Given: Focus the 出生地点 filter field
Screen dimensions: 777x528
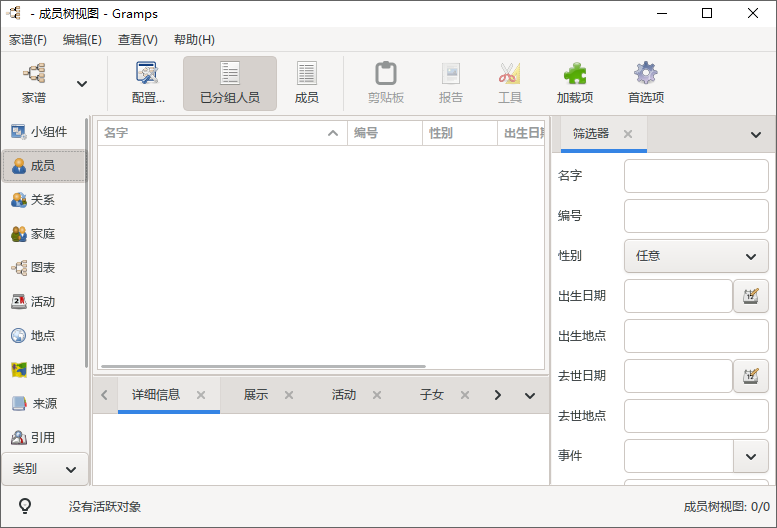Looking at the screenshot, I should point(696,336).
